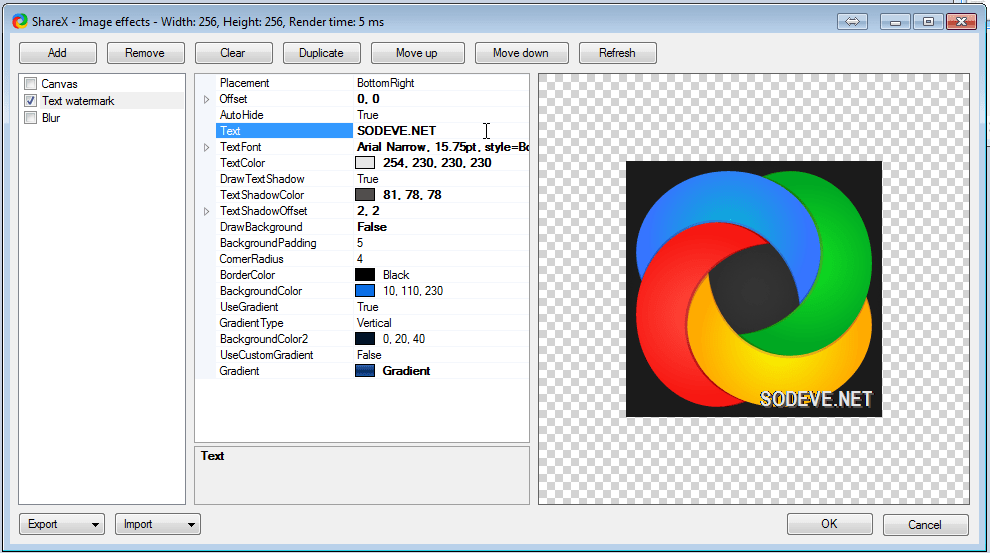Image resolution: width=990 pixels, height=553 pixels.
Task: Click the TextShadowColor swatch
Action: click(x=365, y=195)
